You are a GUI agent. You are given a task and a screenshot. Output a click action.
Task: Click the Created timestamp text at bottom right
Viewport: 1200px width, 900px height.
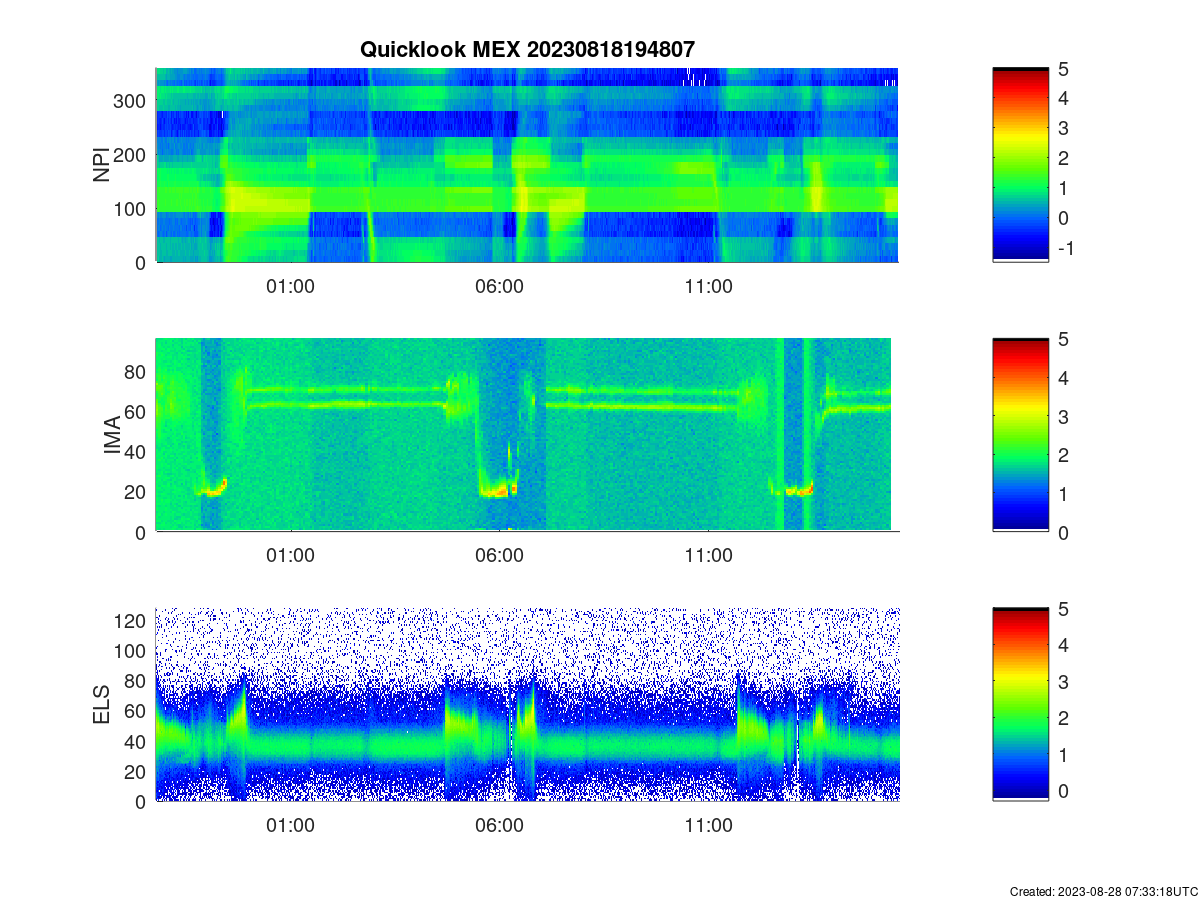(1103, 890)
